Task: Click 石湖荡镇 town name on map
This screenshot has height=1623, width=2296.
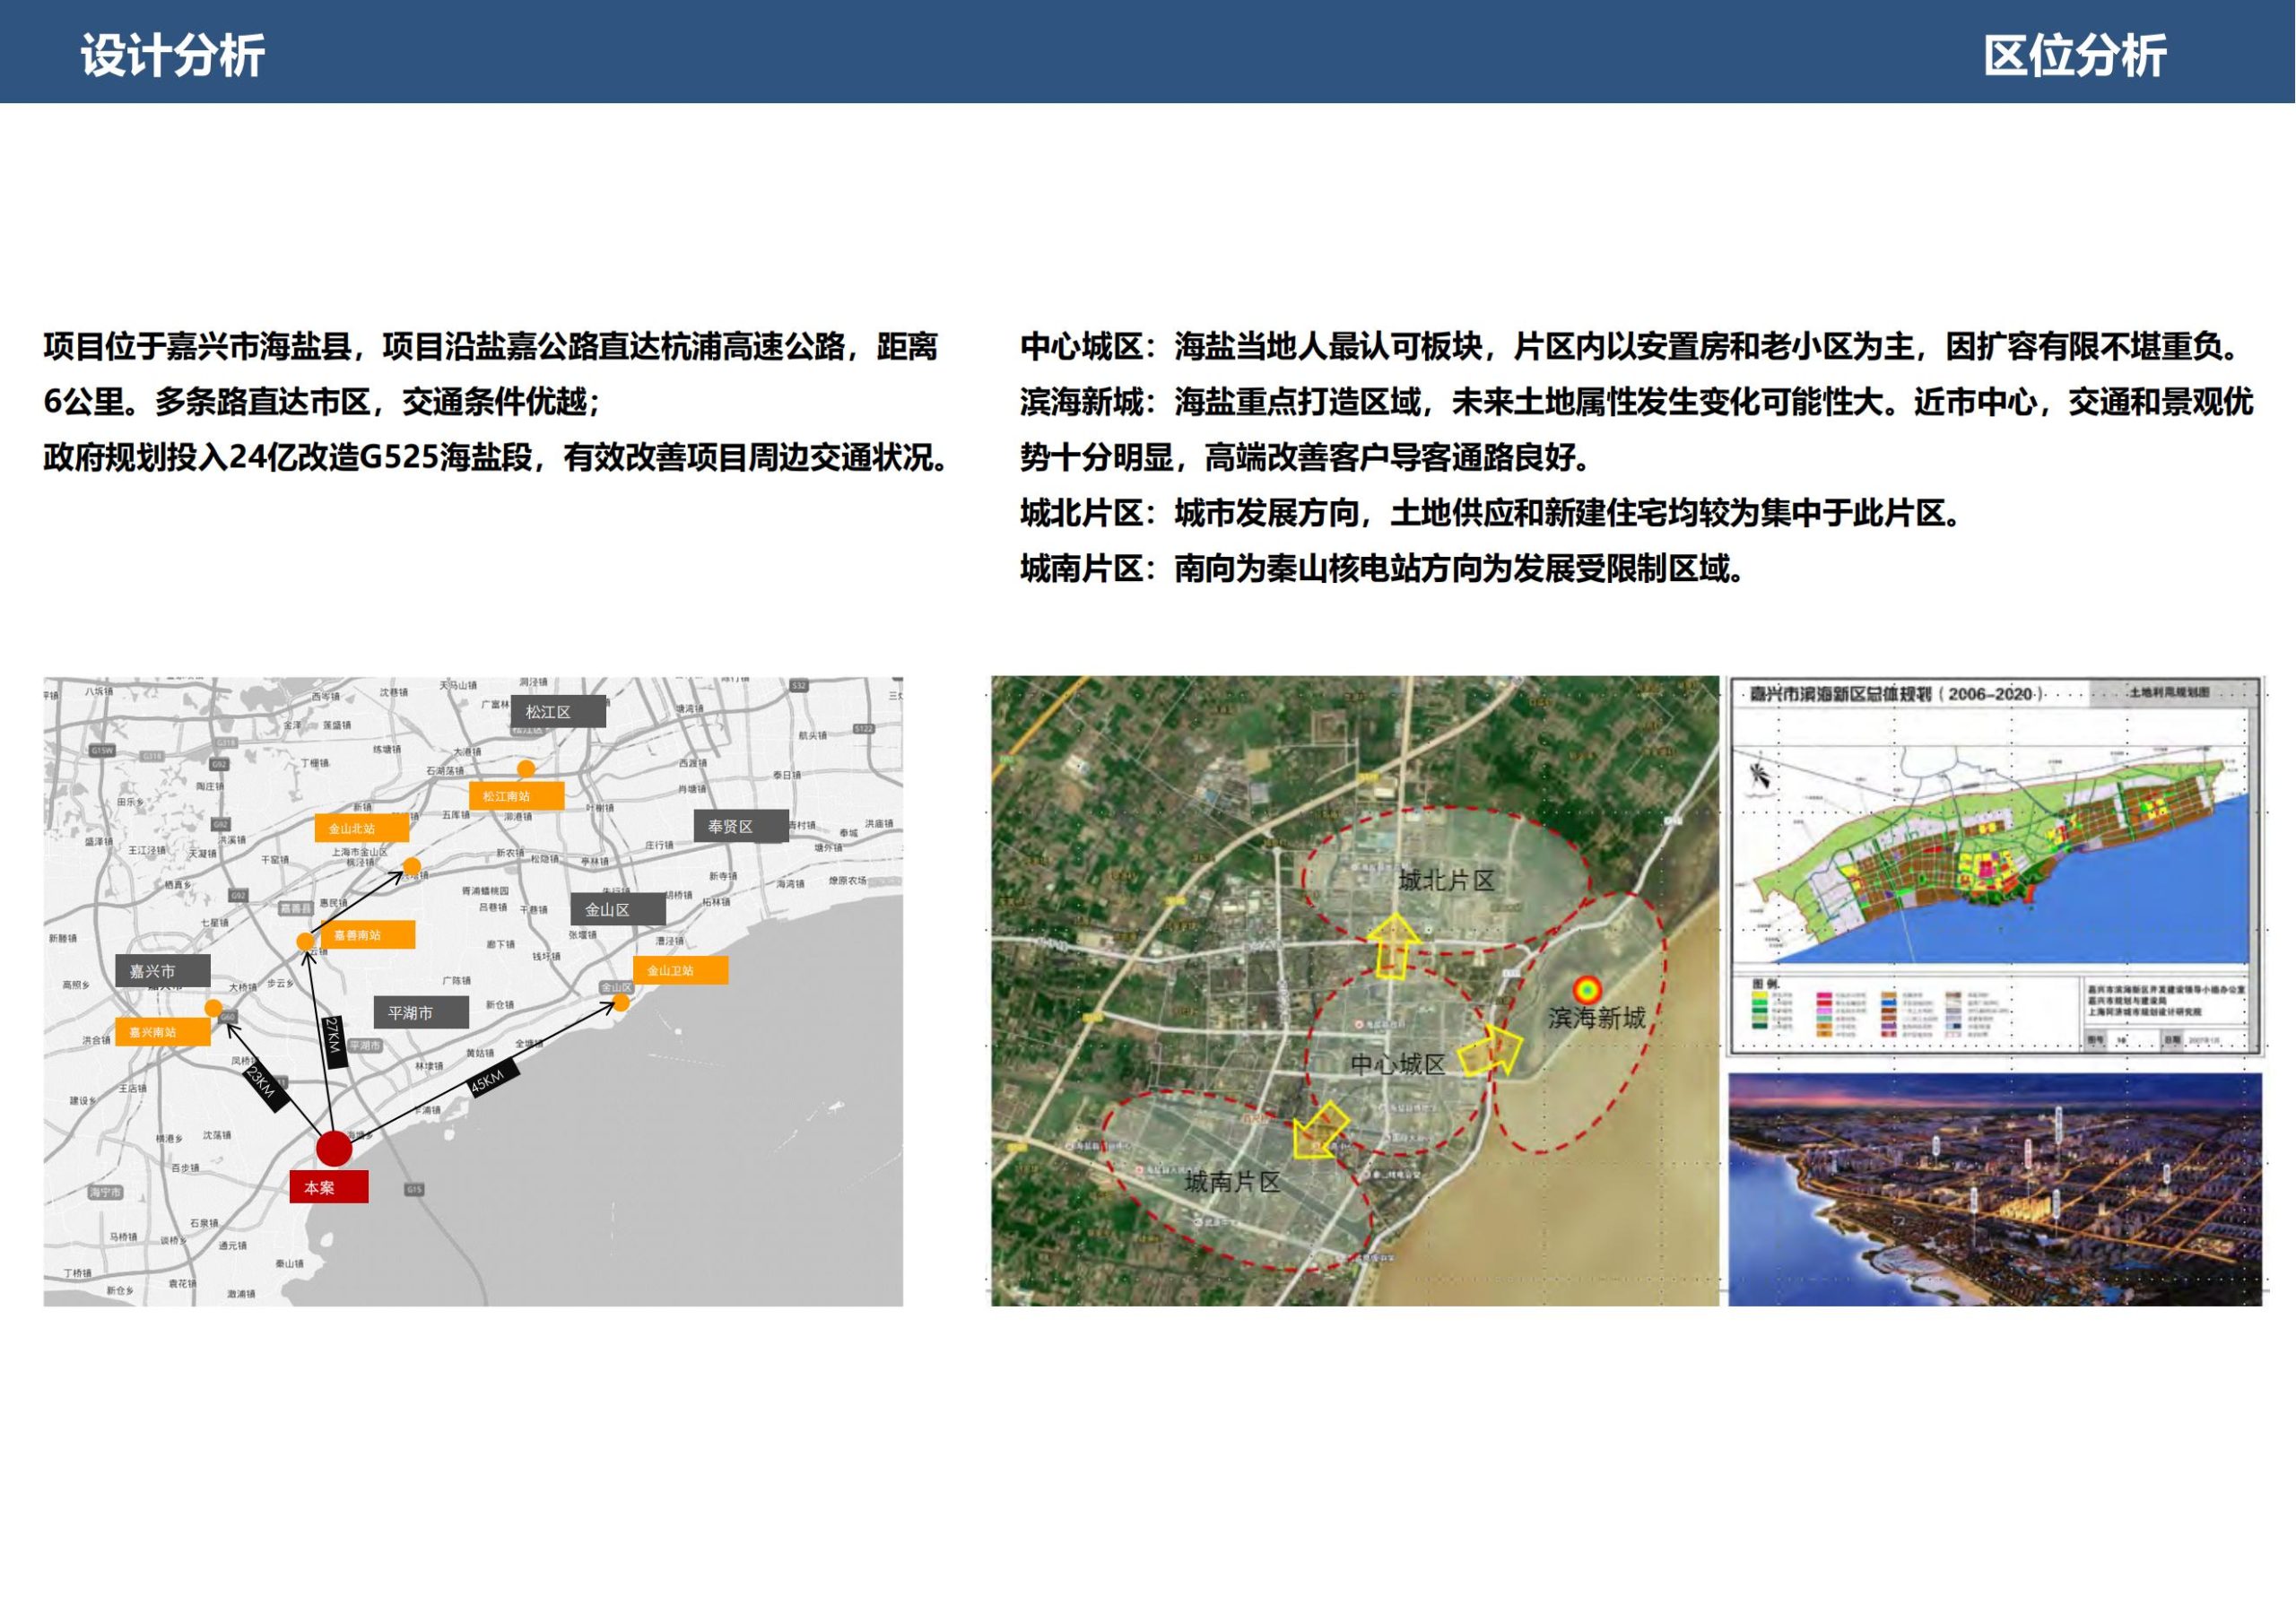Action: point(445,771)
